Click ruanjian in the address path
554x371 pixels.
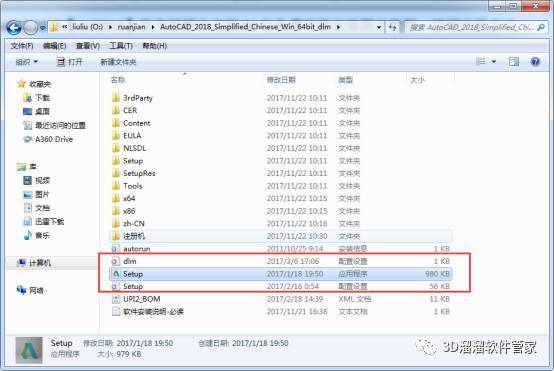coord(131,27)
